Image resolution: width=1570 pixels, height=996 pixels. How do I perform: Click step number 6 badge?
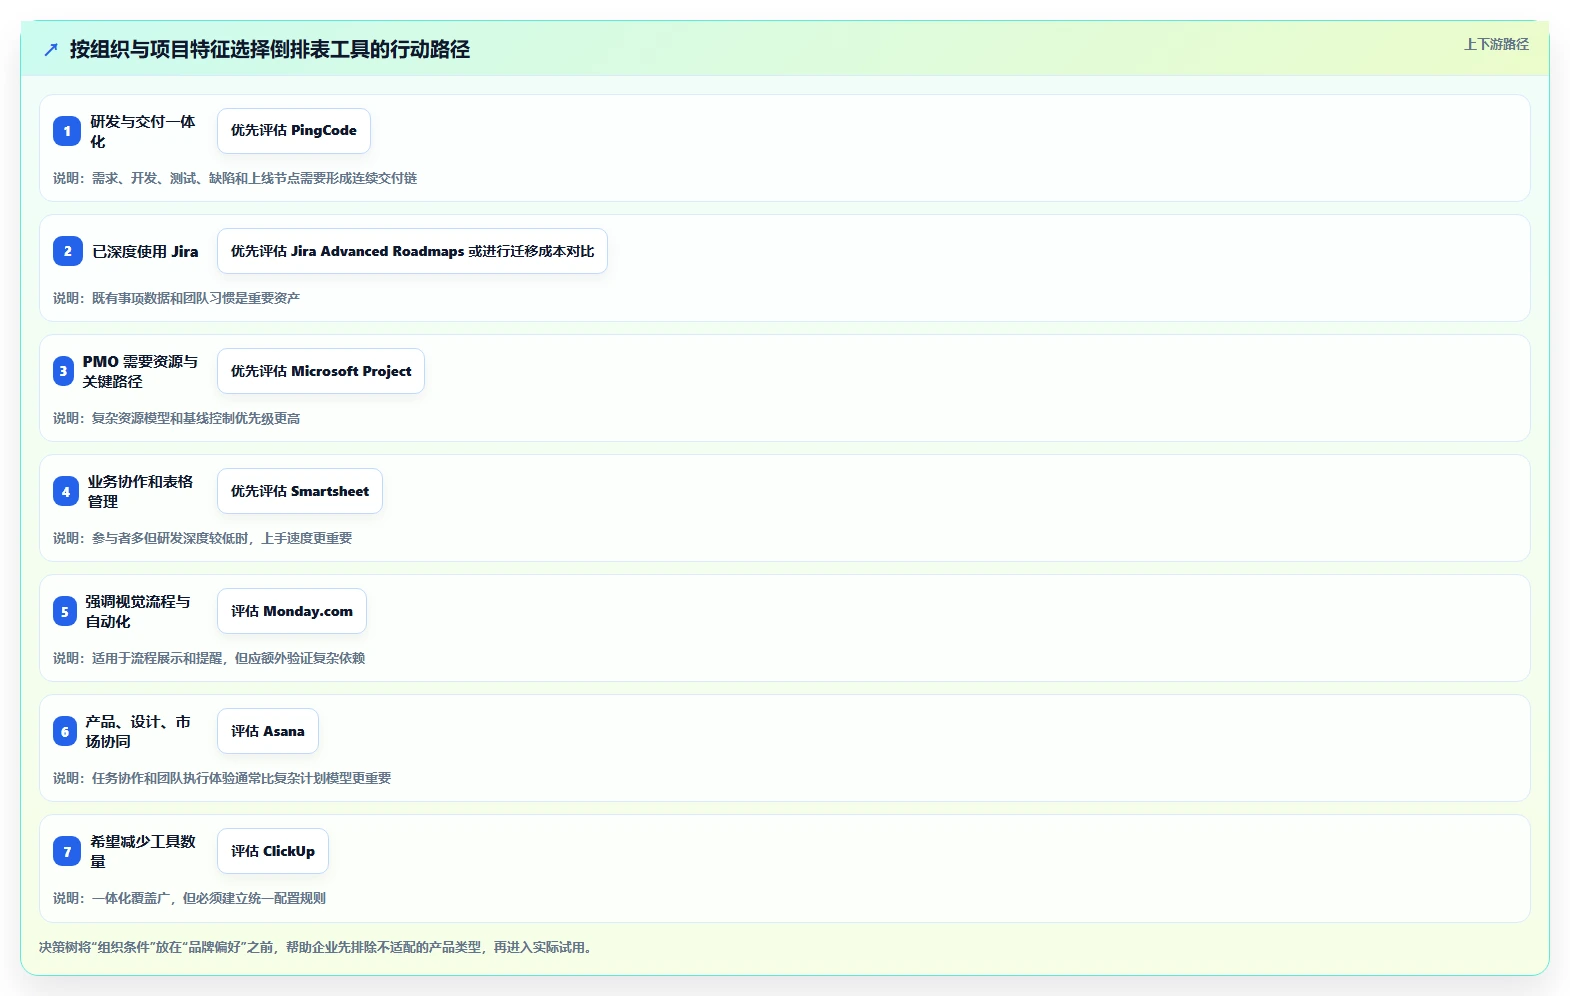pyautogui.click(x=65, y=731)
